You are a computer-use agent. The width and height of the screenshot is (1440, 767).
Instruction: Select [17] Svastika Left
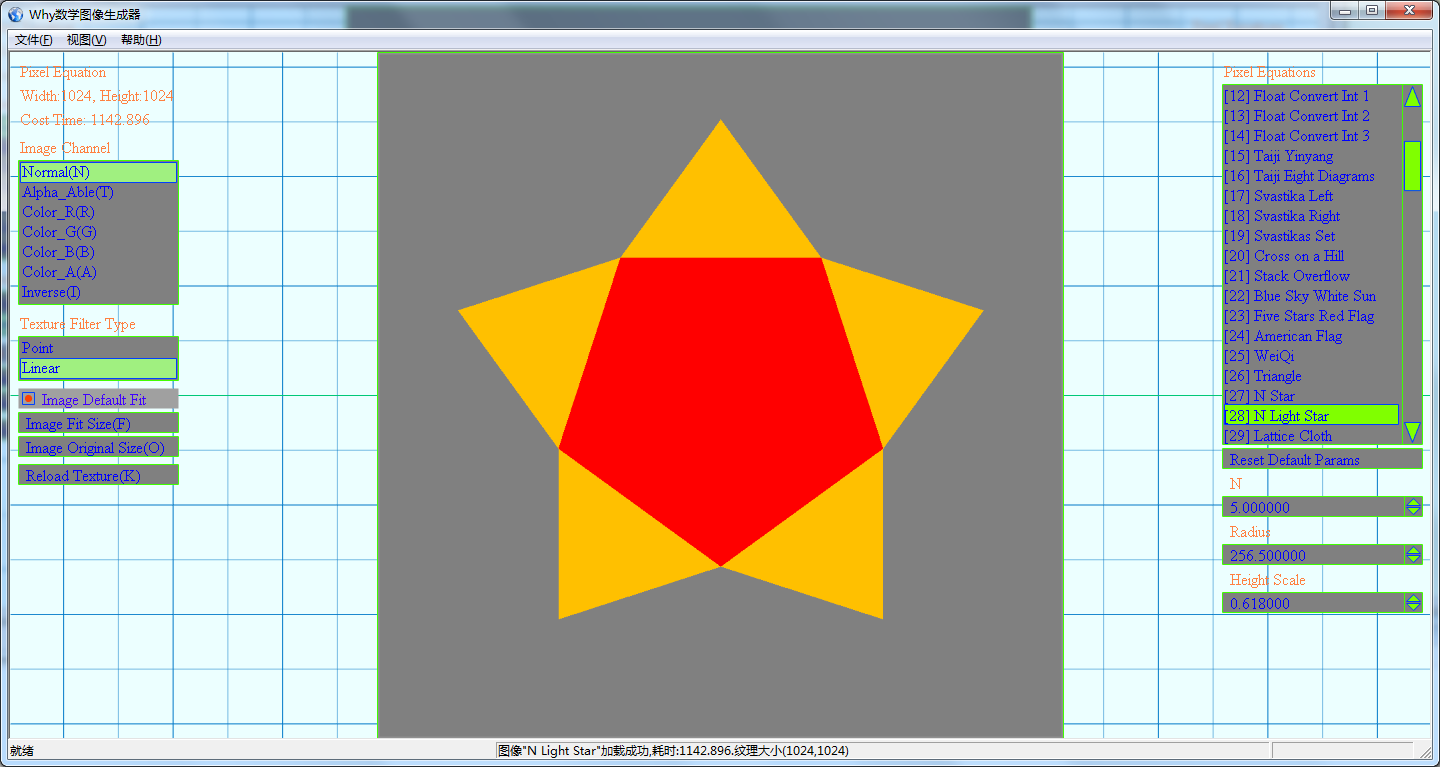point(1311,196)
